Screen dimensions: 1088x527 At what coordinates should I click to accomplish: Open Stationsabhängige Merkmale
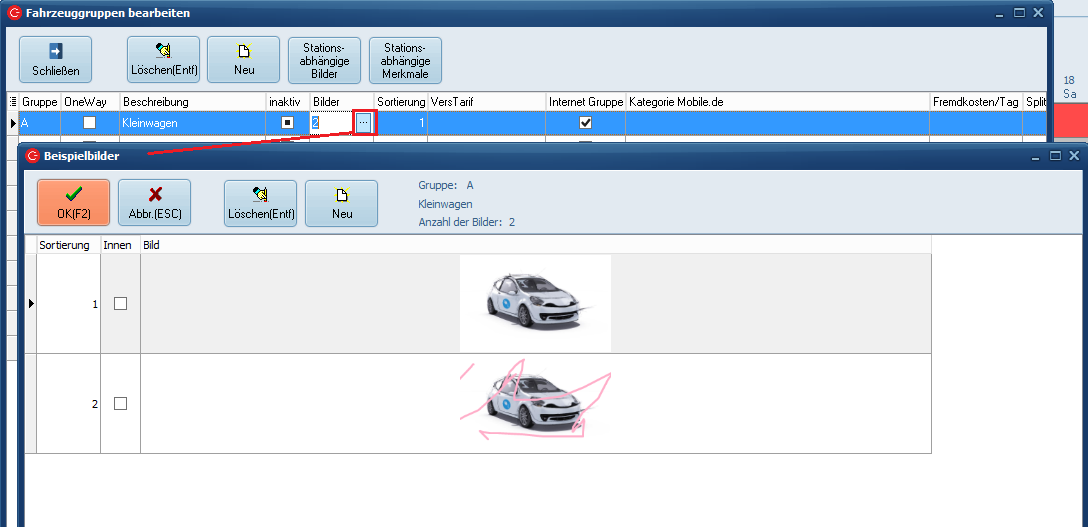(405, 60)
